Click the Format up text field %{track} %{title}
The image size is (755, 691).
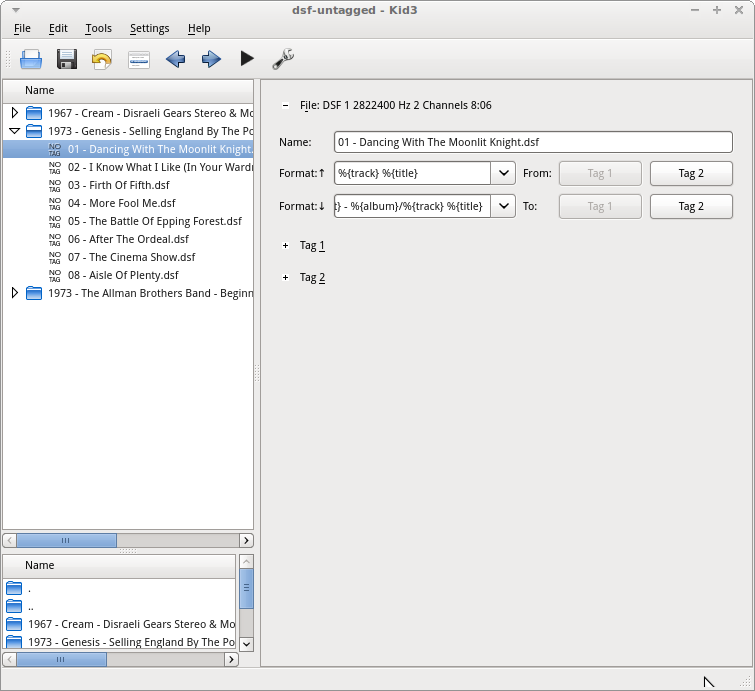pyautogui.click(x=412, y=173)
